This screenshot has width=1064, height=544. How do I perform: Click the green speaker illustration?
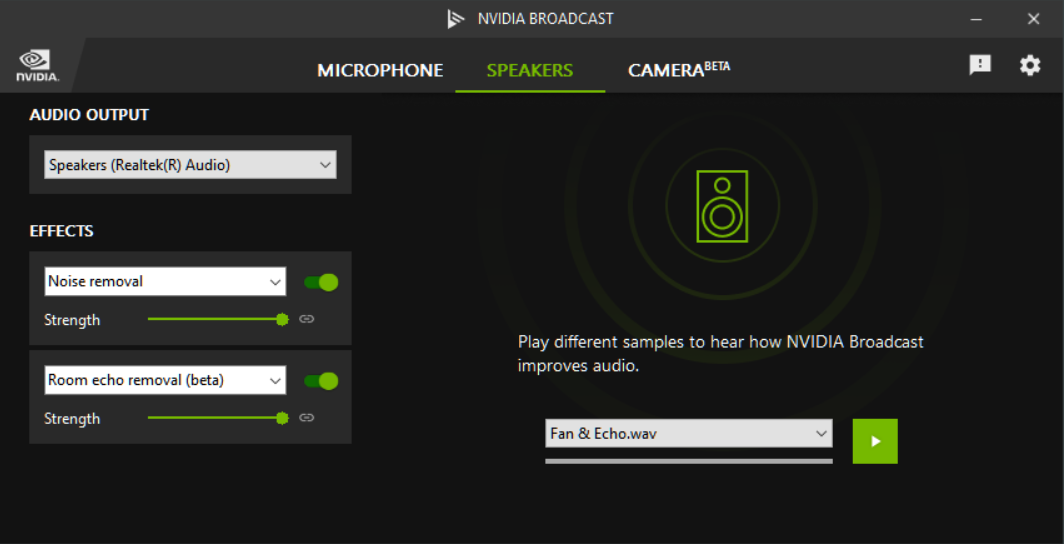(722, 206)
